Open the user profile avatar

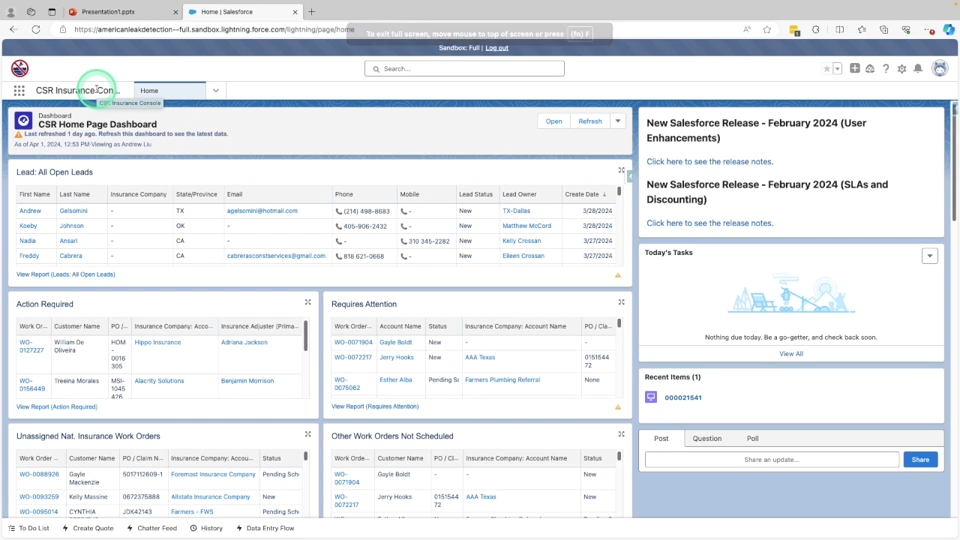(x=939, y=69)
